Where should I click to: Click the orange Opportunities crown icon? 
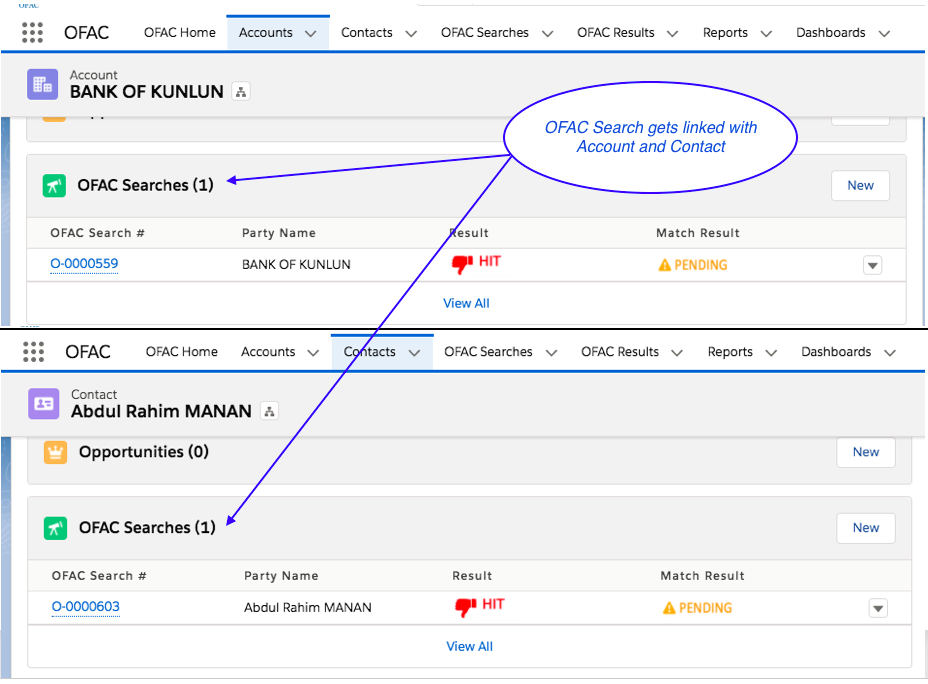(56, 452)
